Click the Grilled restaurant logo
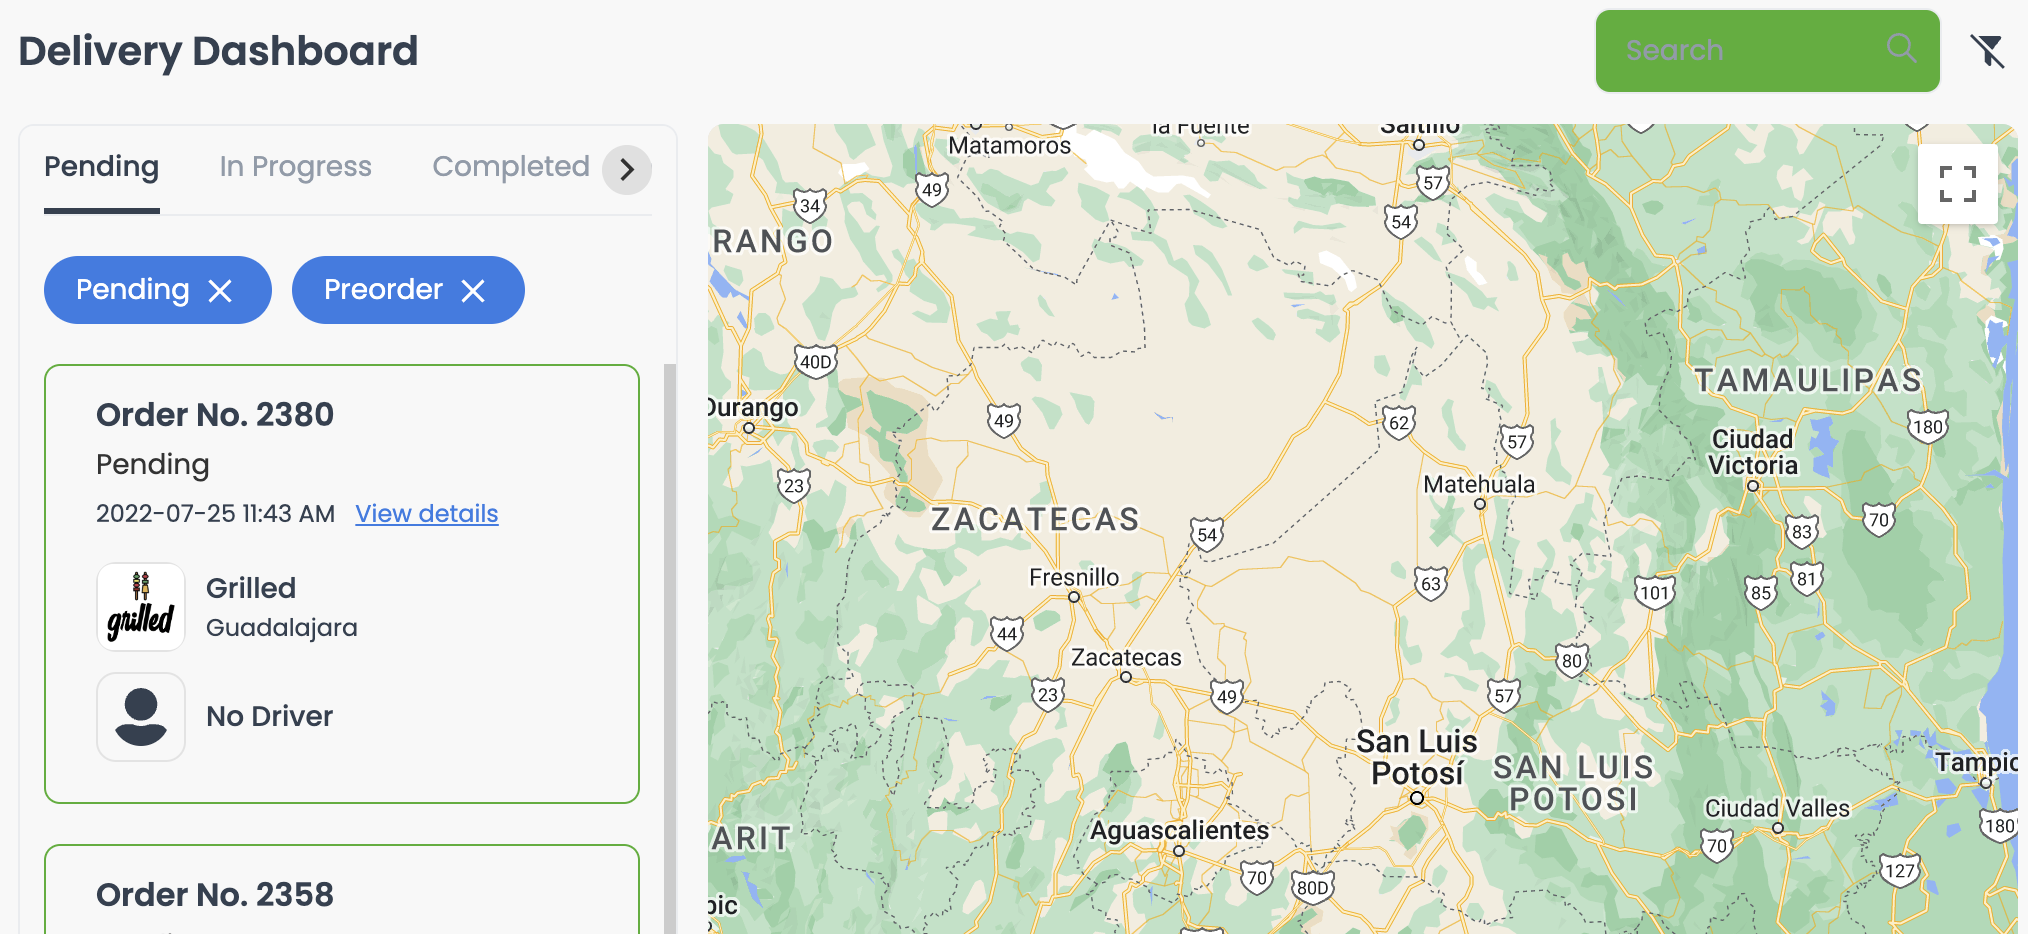The height and width of the screenshot is (934, 2028). pos(141,607)
